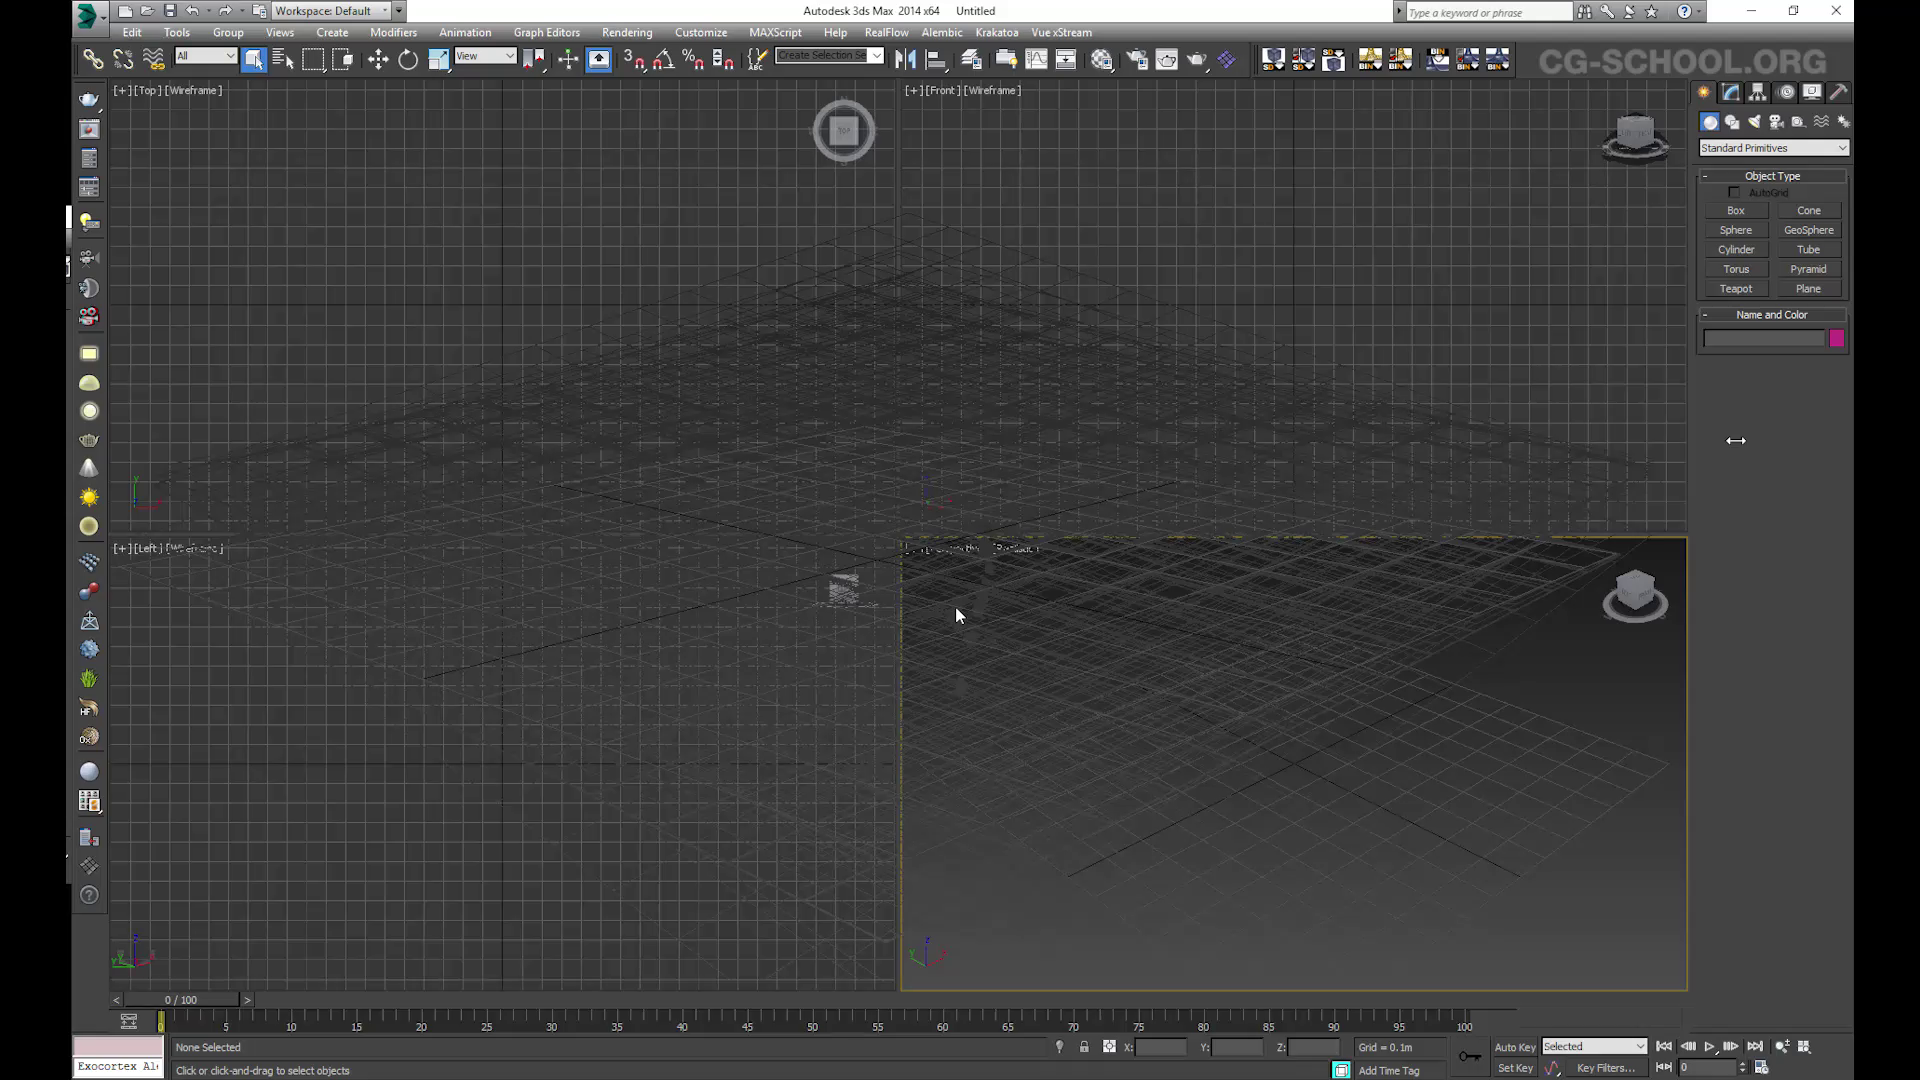1920x1080 pixels.
Task: Open the Customize menu
Action: [701, 33]
